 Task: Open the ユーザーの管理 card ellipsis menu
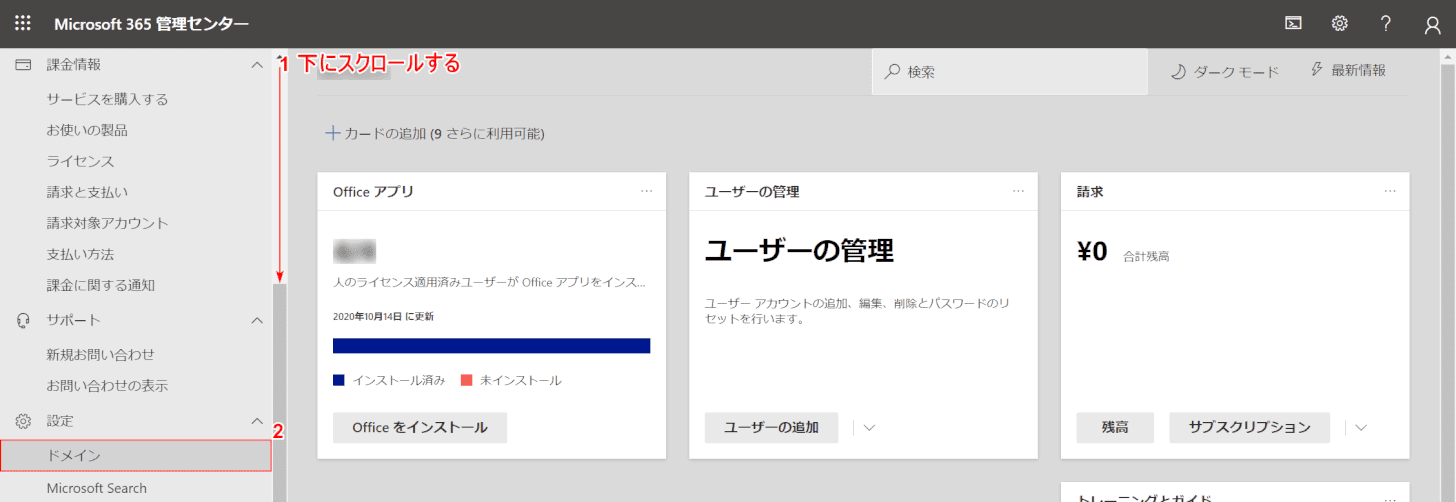(1019, 190)
